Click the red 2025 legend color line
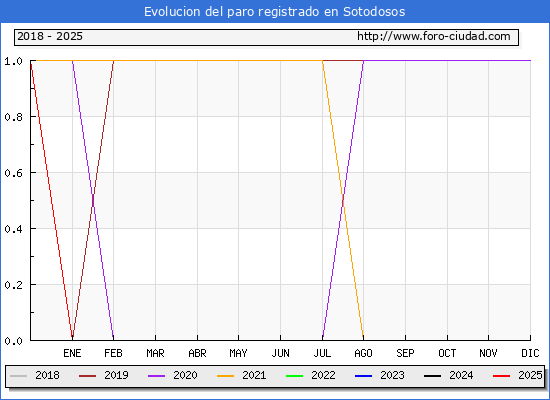This screenshot has height=400, width=550. (502, 376)
